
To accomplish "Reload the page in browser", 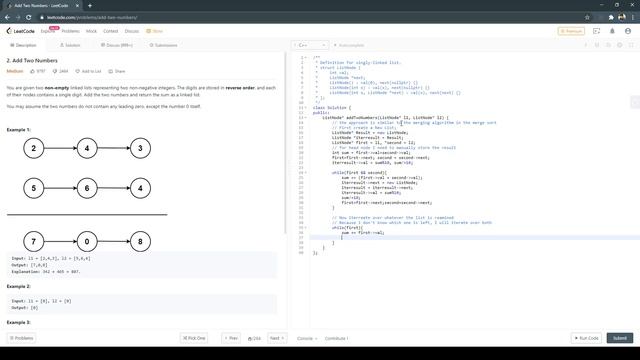I will 29,17.
